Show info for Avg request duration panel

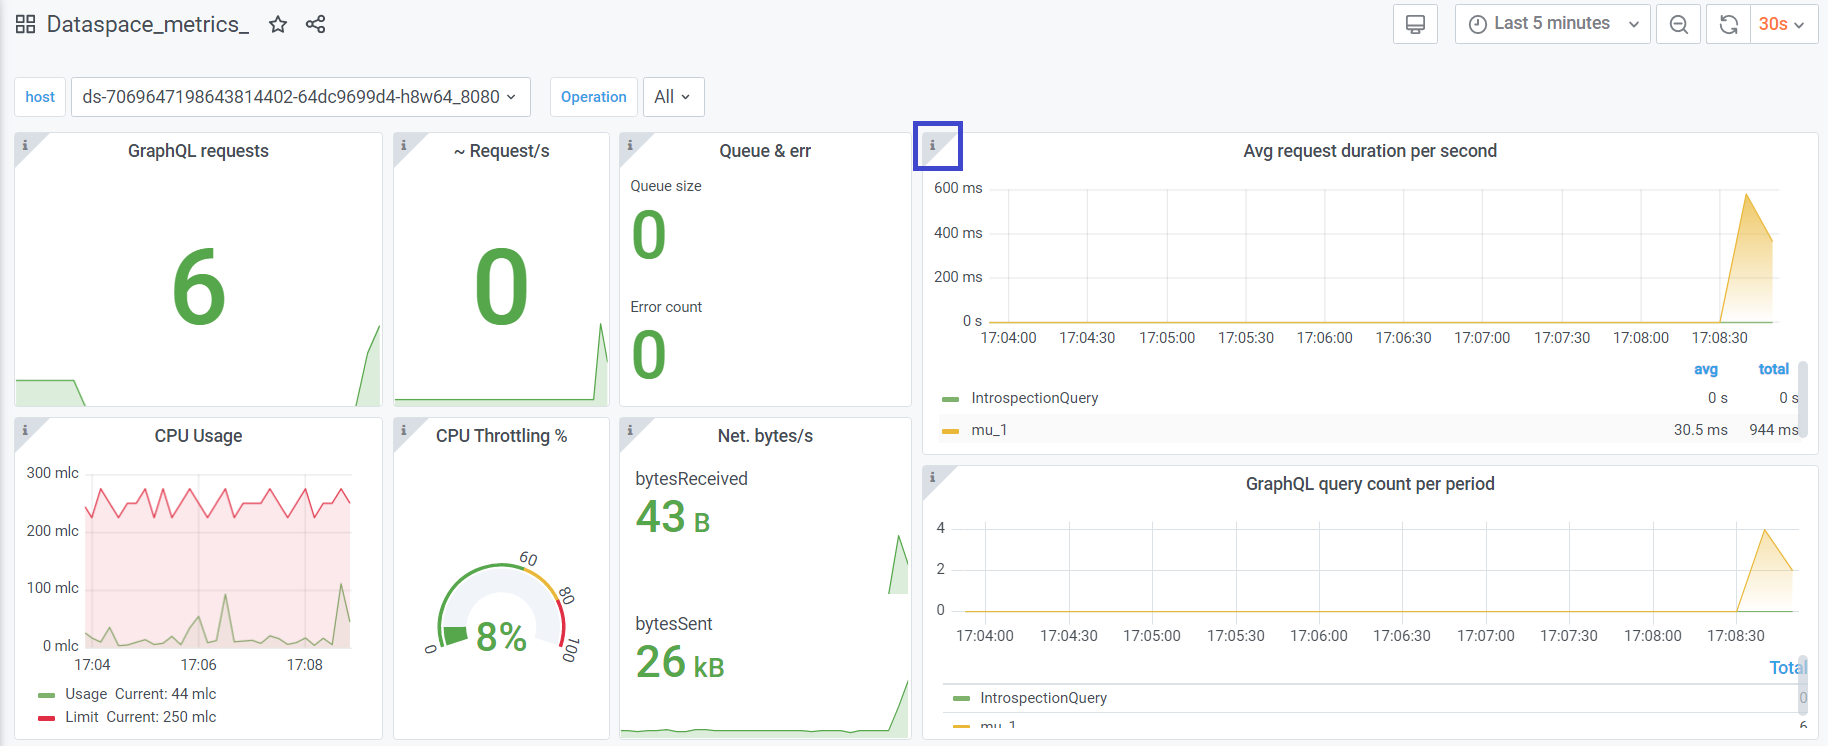click(933, 146)
